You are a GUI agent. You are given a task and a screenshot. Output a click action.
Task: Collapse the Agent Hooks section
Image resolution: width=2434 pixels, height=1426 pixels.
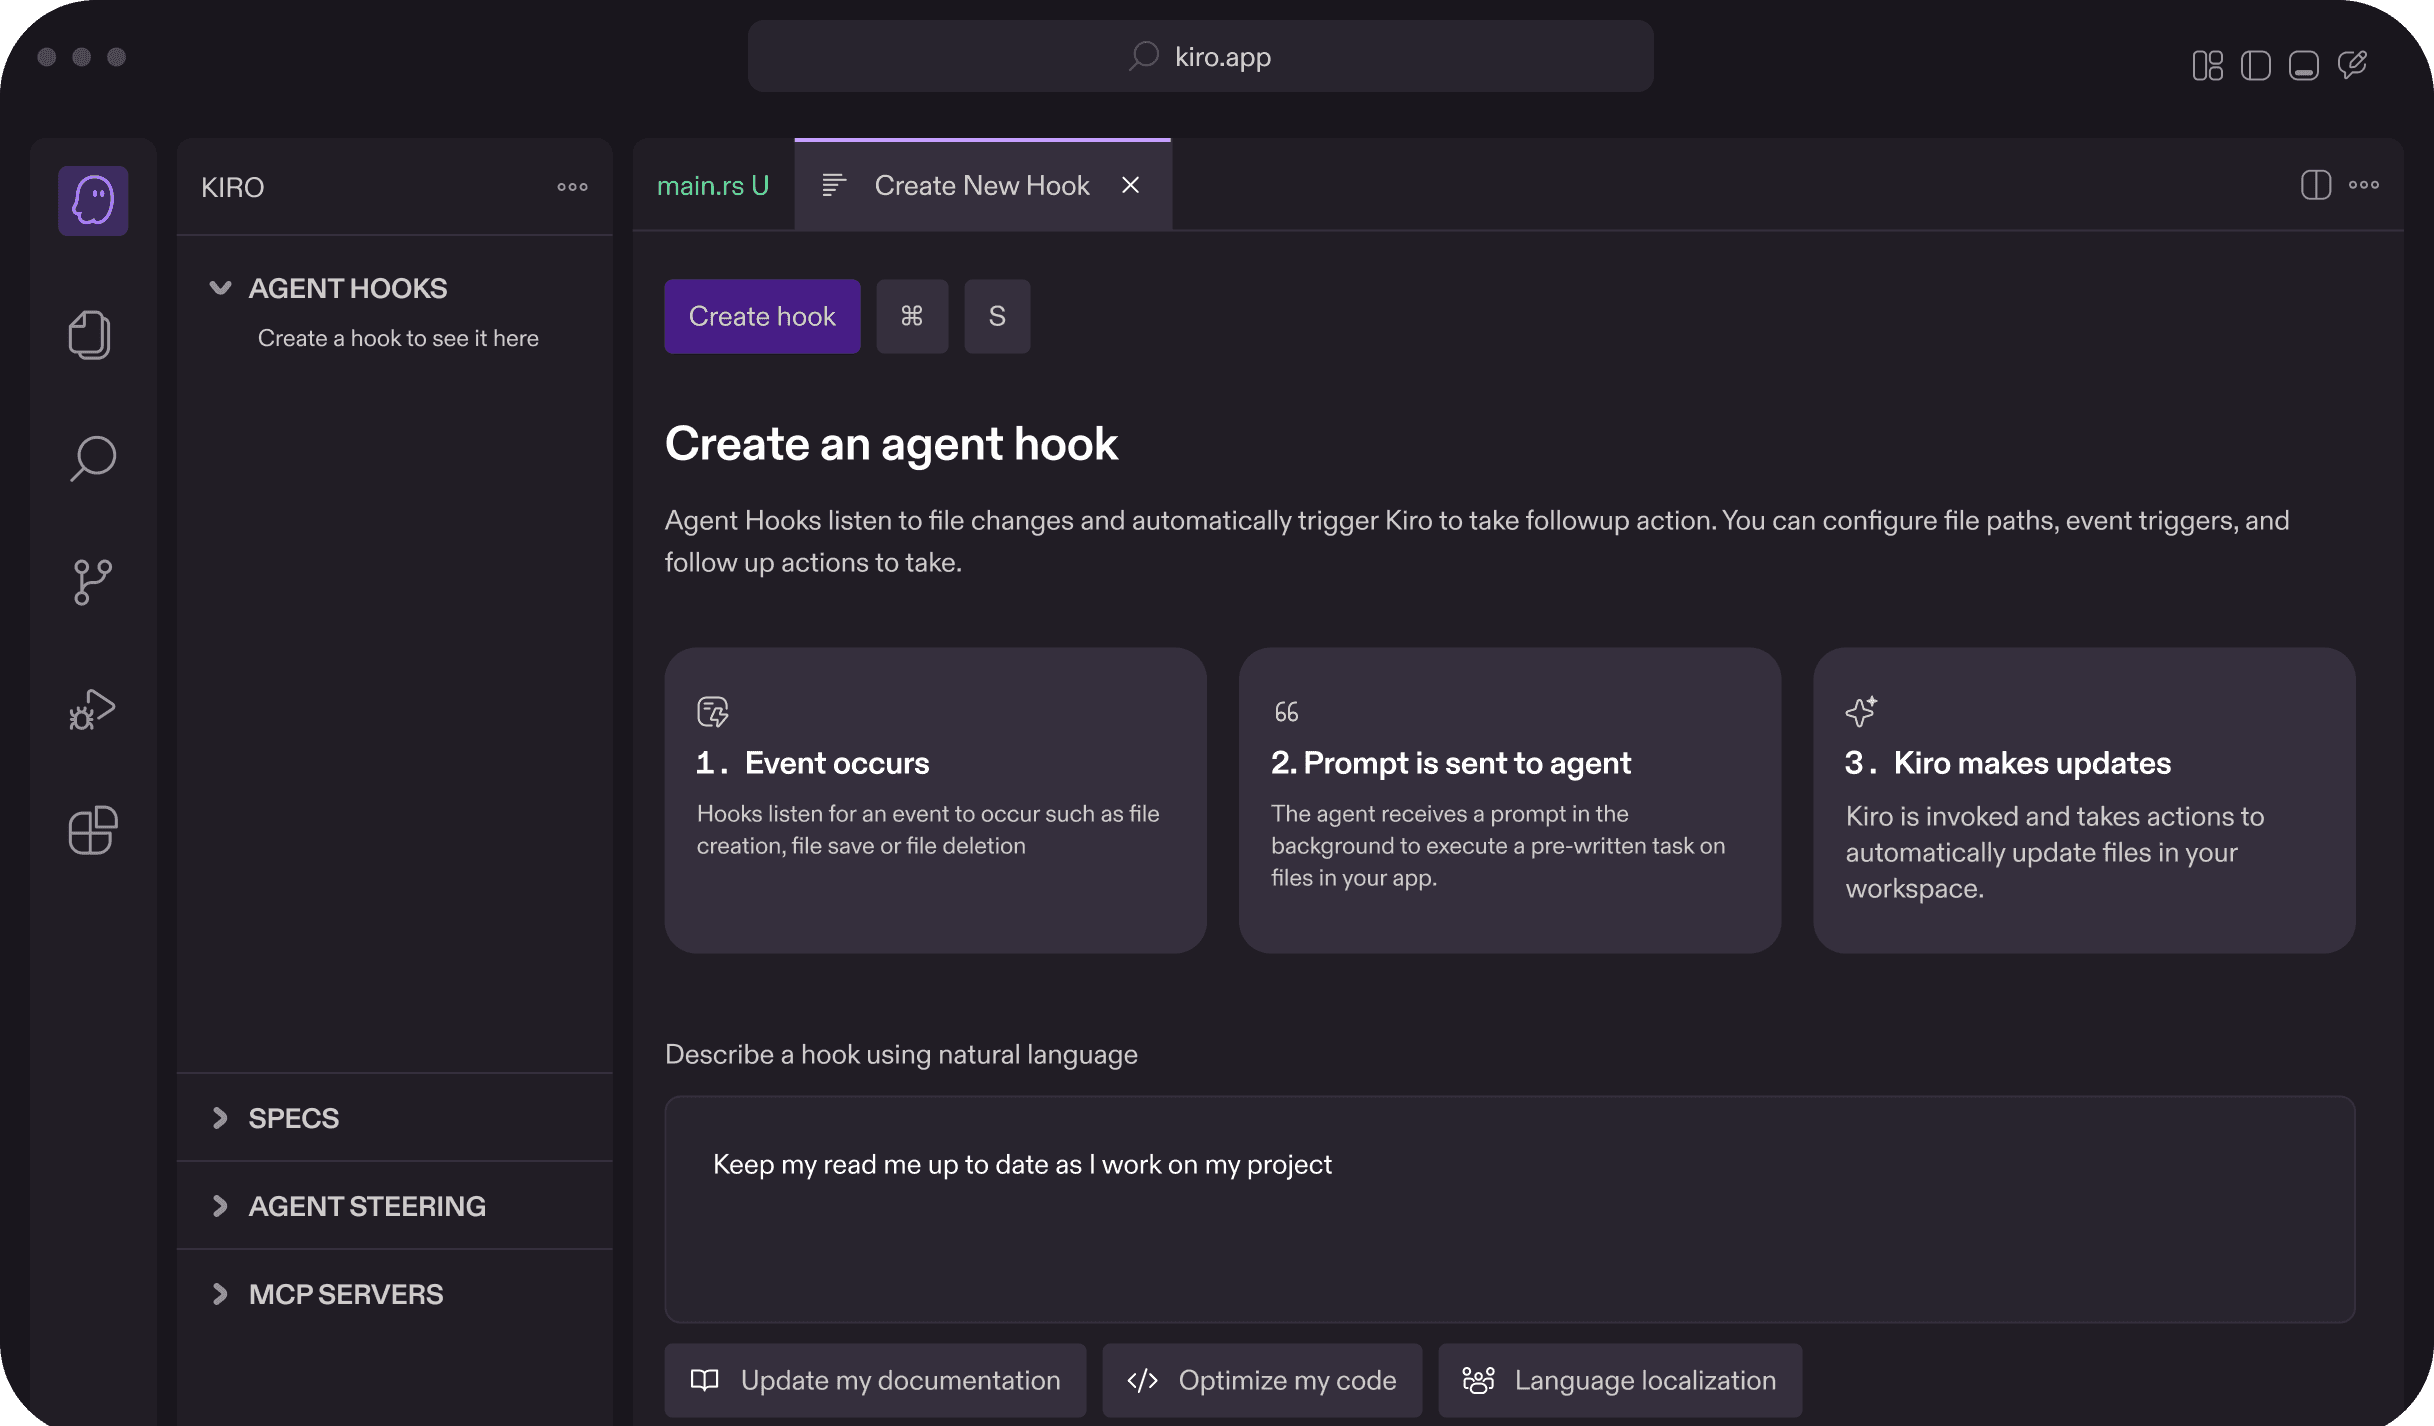coord(220,289)
